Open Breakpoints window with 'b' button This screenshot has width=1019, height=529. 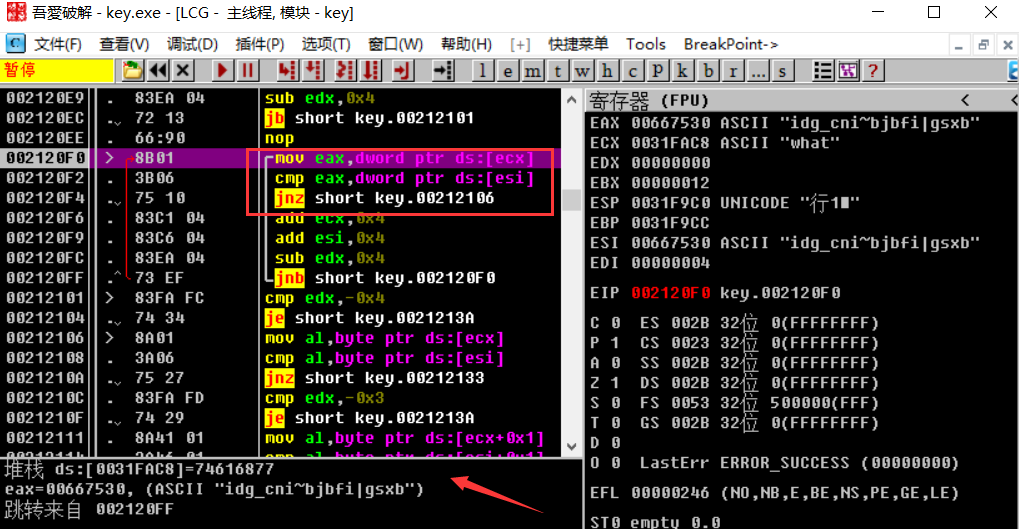708,70
